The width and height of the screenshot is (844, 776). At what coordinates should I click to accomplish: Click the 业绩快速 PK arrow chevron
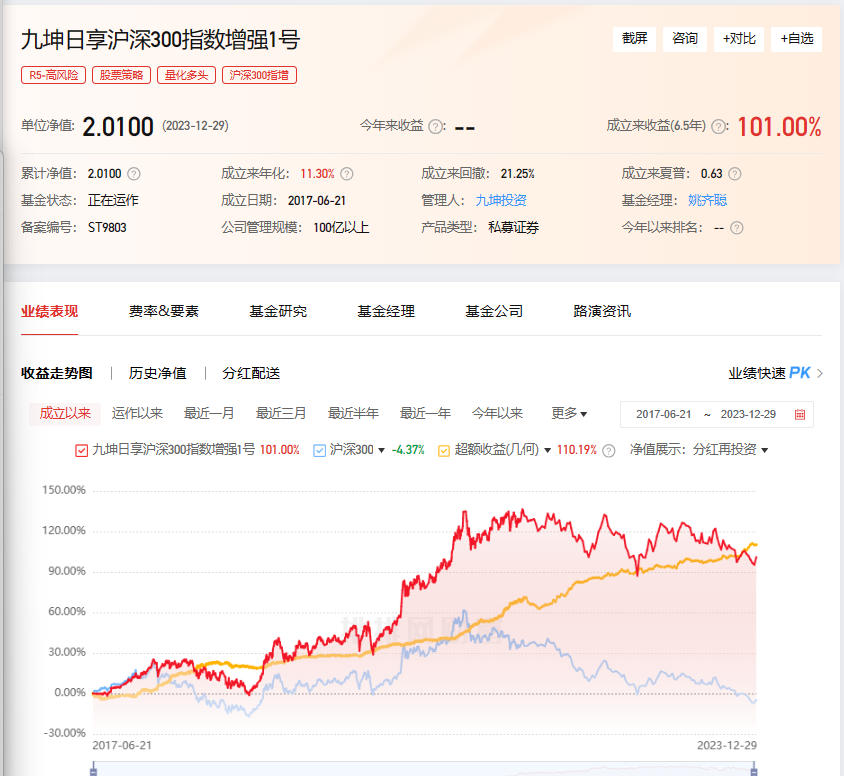(820, 373)
